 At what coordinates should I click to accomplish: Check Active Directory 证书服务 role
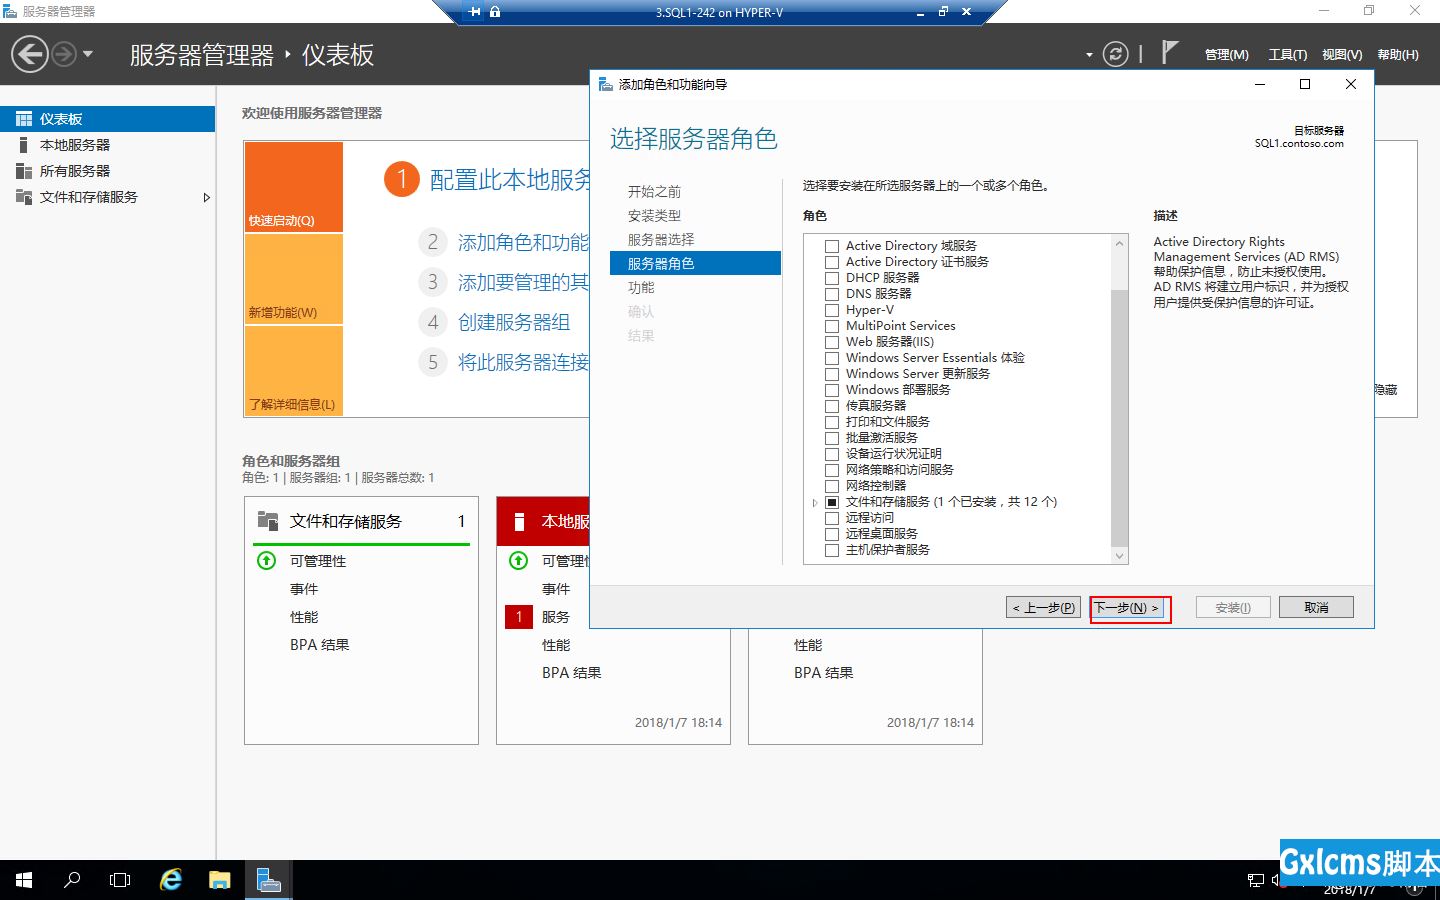[x=832, y=262]
